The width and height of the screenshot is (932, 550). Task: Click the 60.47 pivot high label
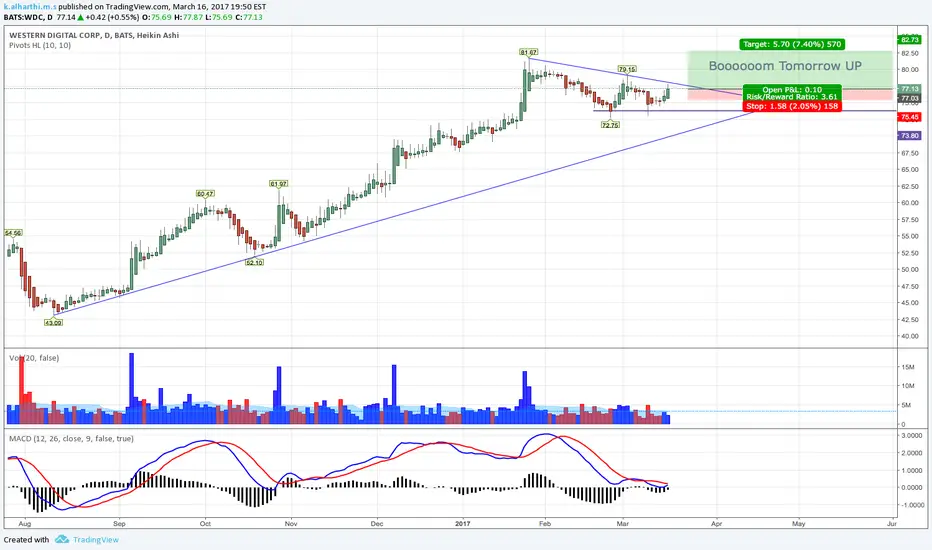(x=205, y=194)
